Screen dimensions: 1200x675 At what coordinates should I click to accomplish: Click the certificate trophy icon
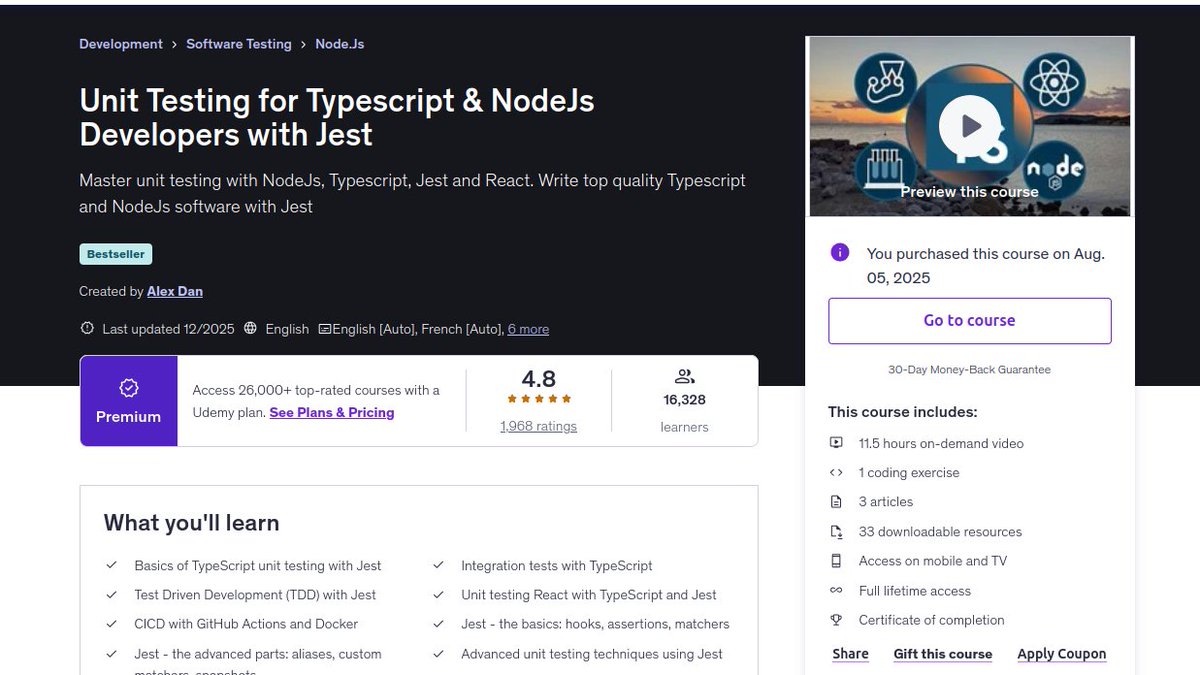(x=836, y=620)
